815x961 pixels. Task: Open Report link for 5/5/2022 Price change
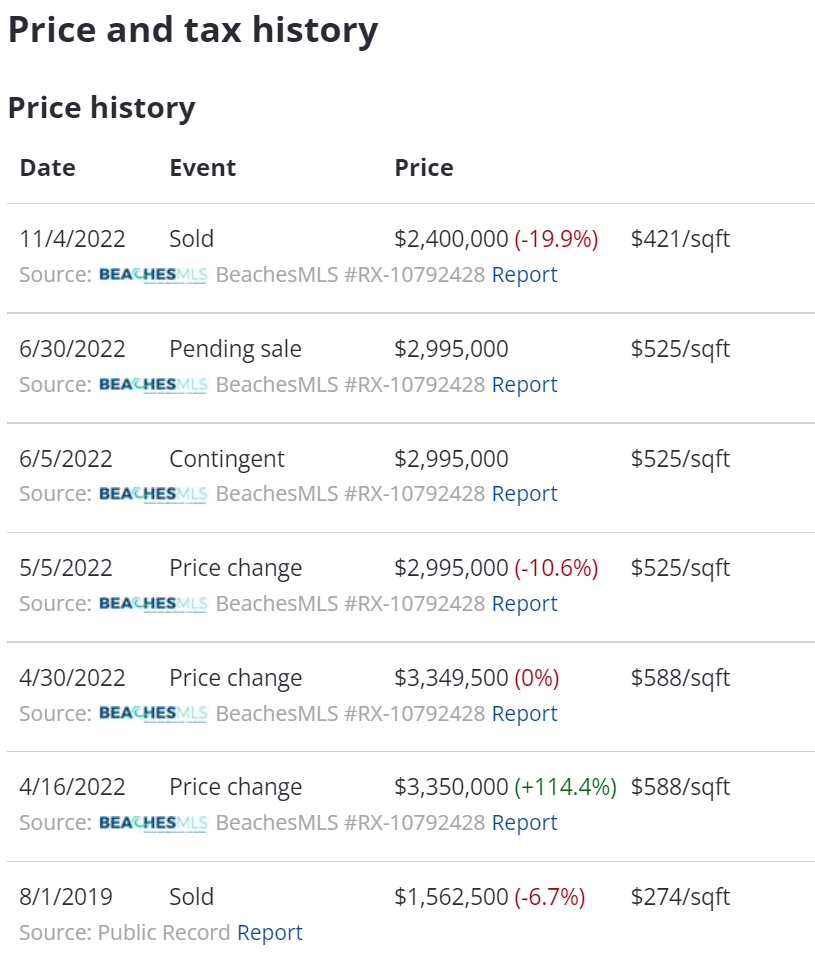click(525, 604)
